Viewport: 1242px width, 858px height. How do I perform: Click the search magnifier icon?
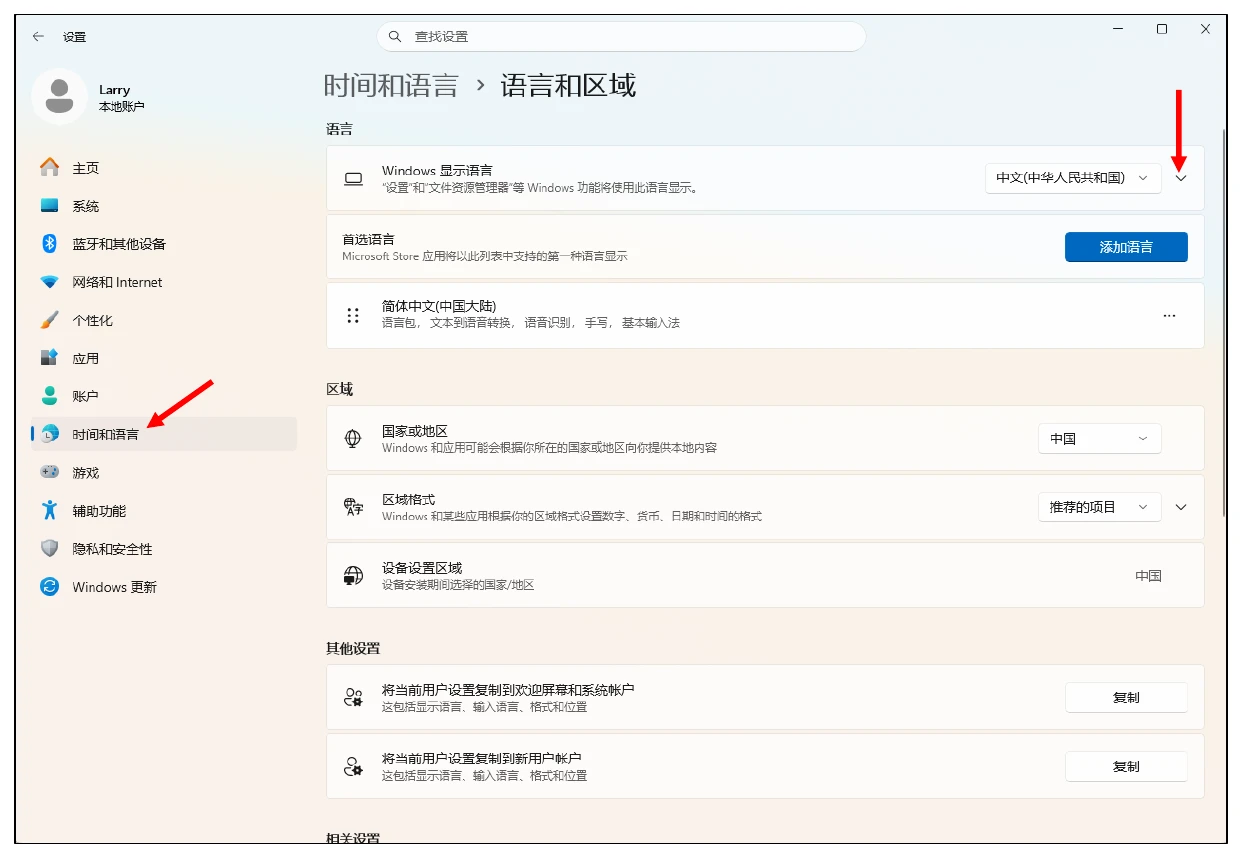tap(395, 36)
